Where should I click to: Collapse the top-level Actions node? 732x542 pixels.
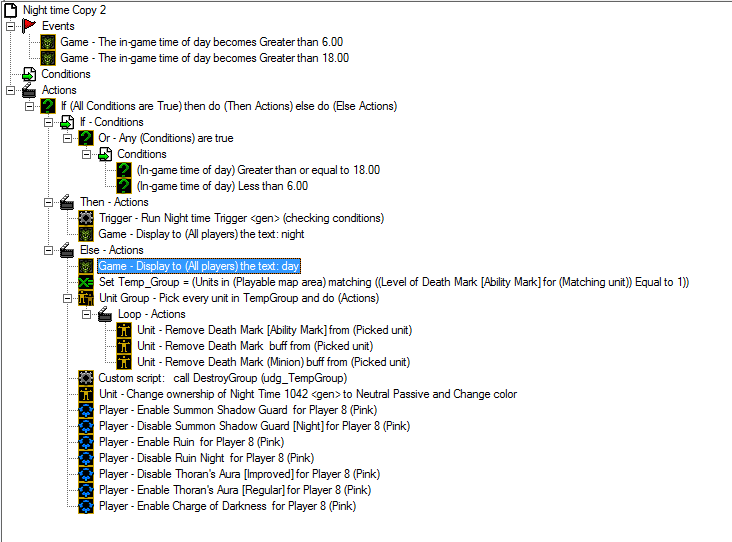click(10, 91)
